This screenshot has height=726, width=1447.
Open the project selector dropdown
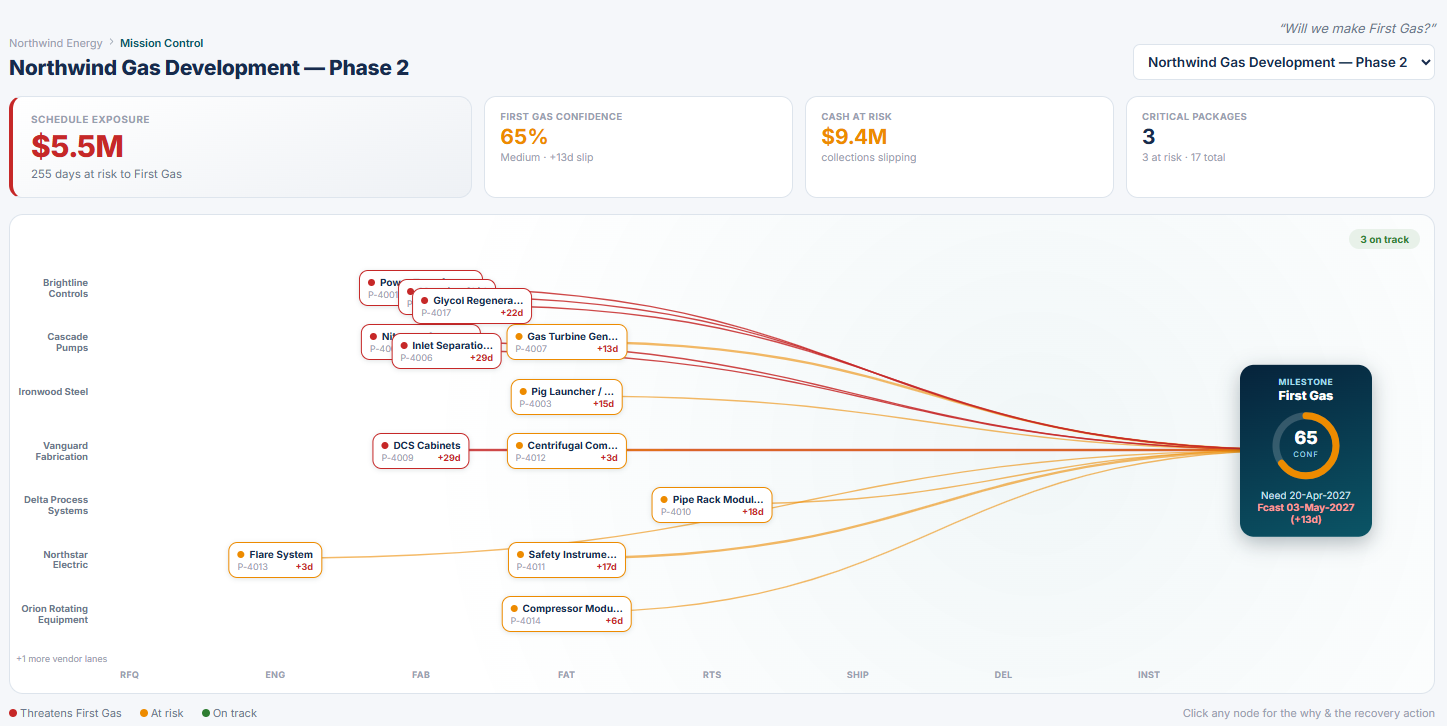coord(1283,62)
